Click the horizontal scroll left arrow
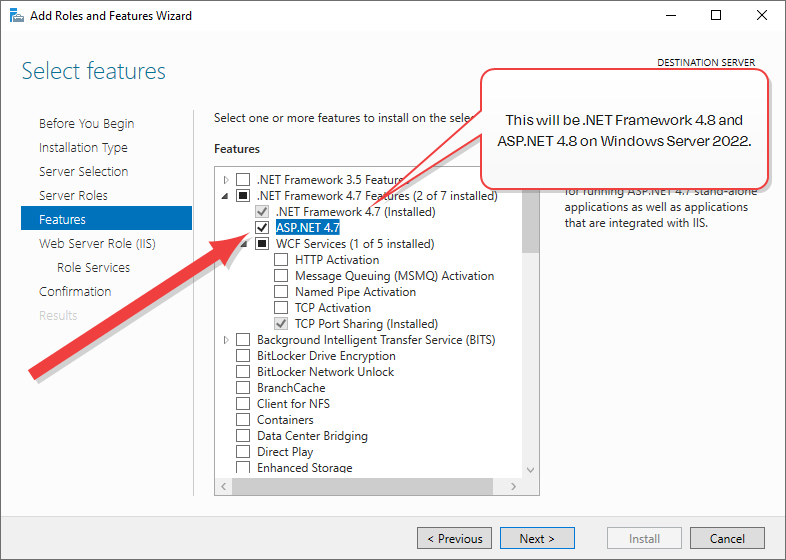This screenshot has height=560, width=786. pyautogui.click(x=224, y=486)
